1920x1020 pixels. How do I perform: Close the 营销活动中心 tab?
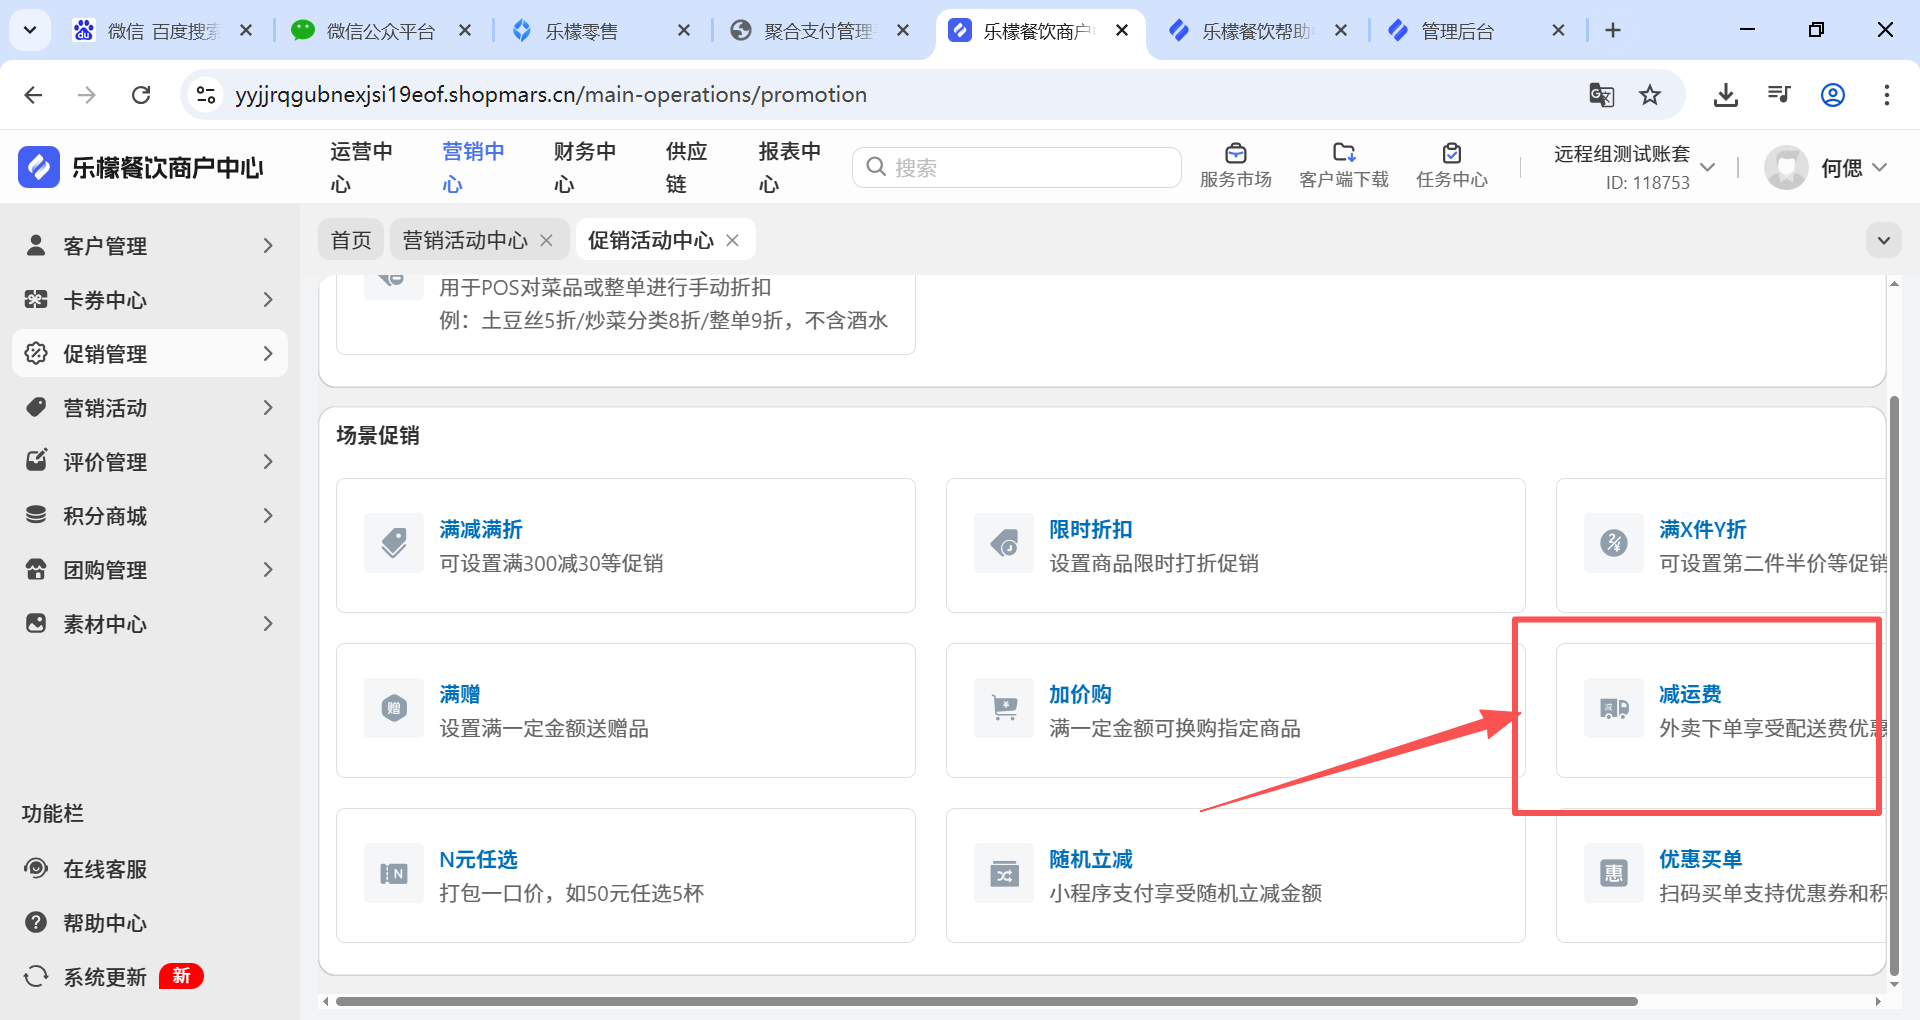pyautogui.click(x=547, y=240)
